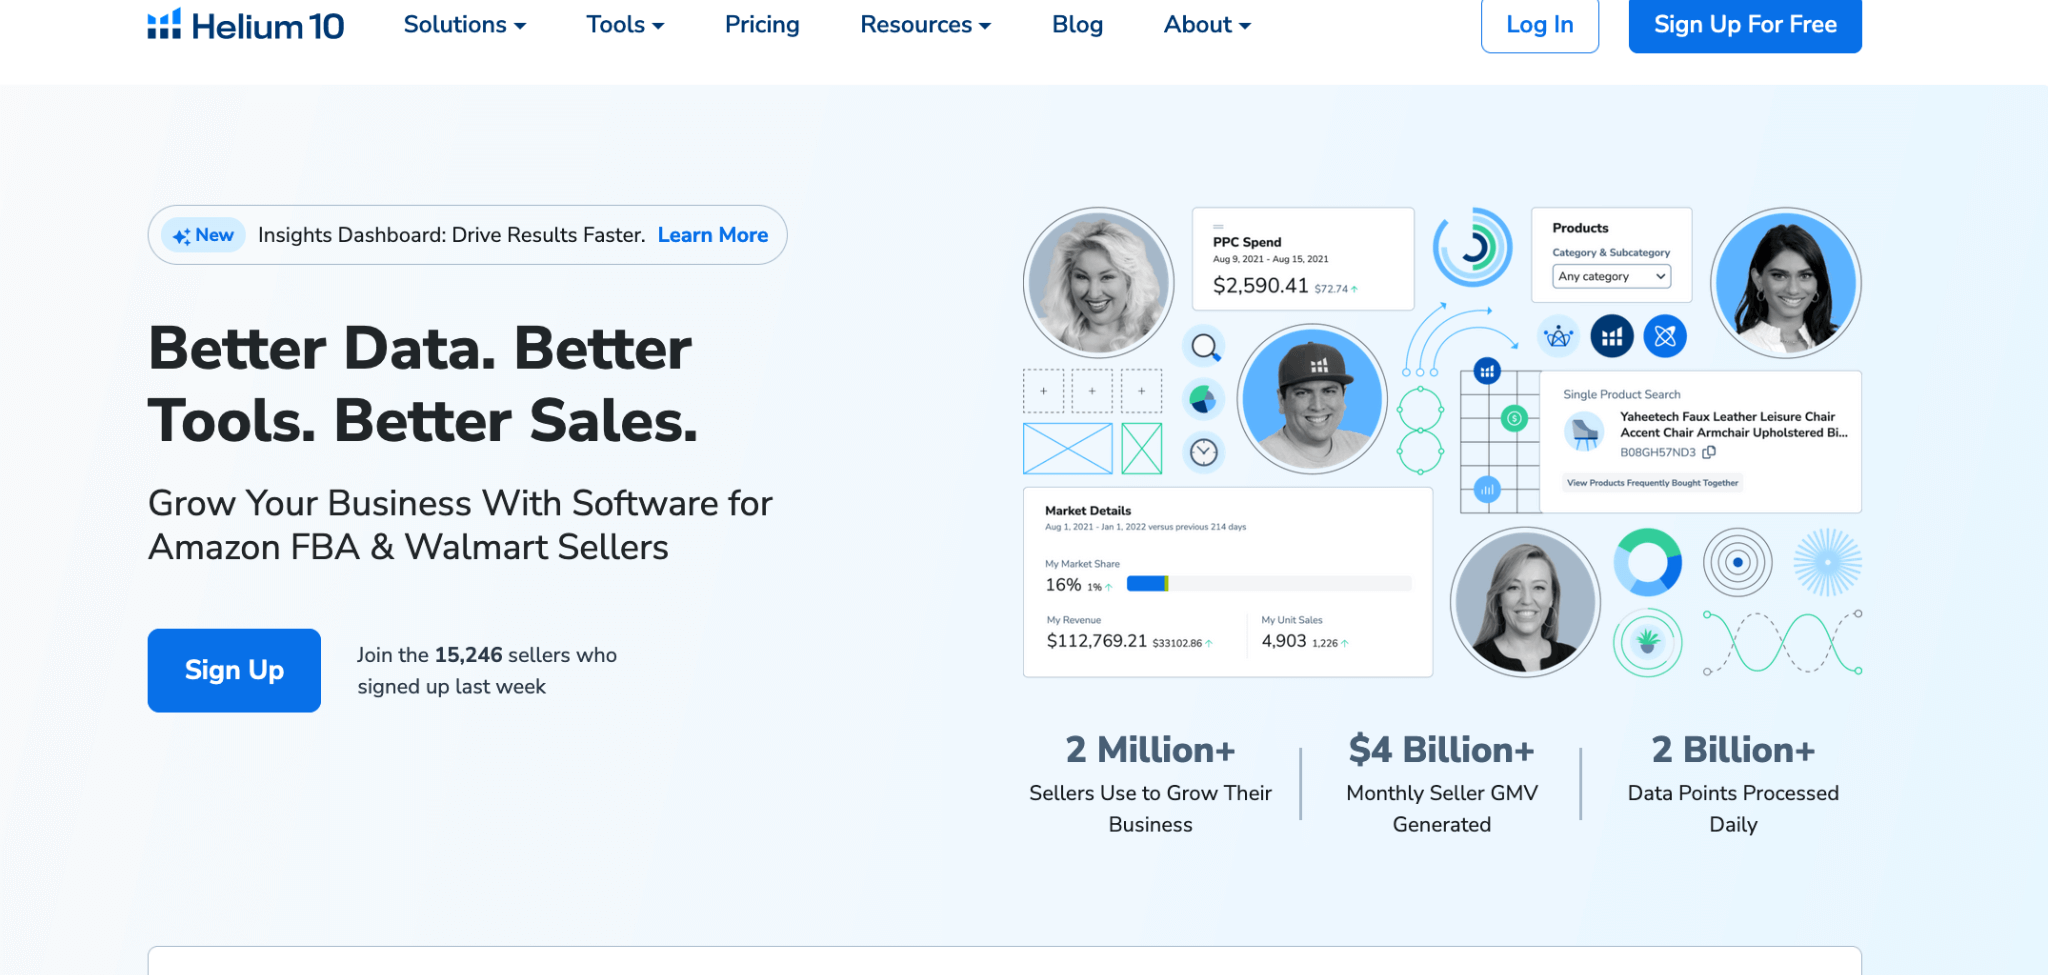Expand the Tools dropdown menu
This screenshot has width=2048, height=975.
coord(625,25)
